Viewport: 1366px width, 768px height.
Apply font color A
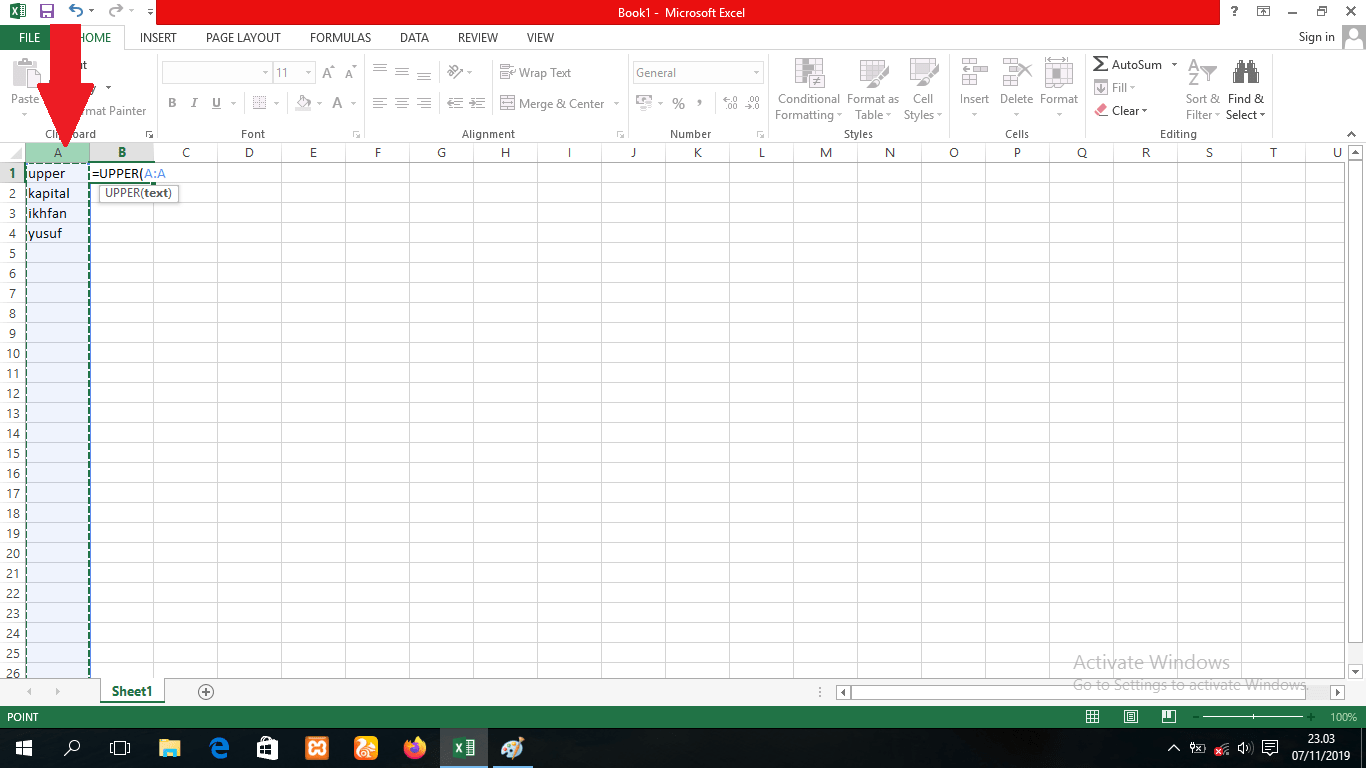[338, 103]
